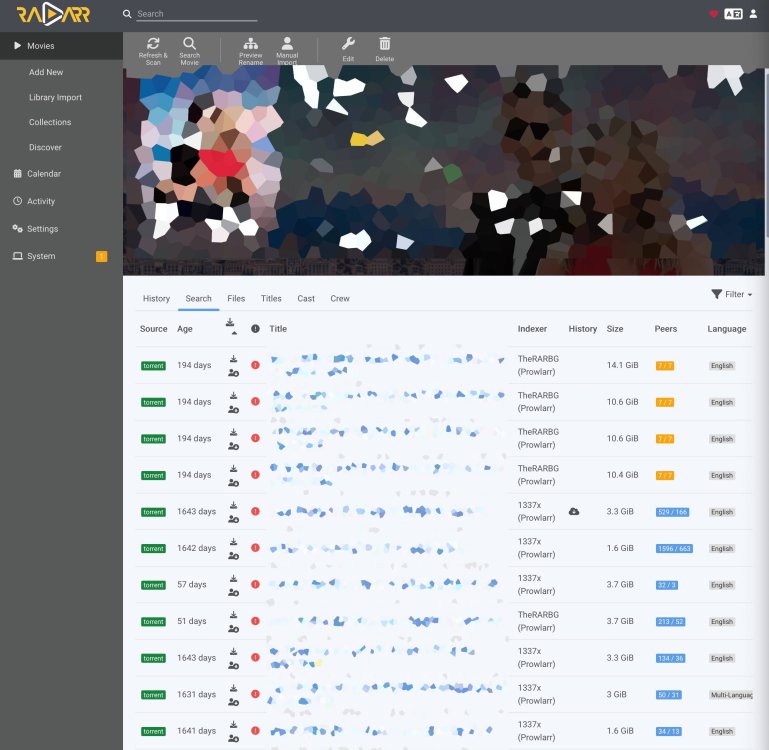The image size is (769, 750).
Task: Click download icon for 10.4 GiB release
Action: [x=233, y=469]
